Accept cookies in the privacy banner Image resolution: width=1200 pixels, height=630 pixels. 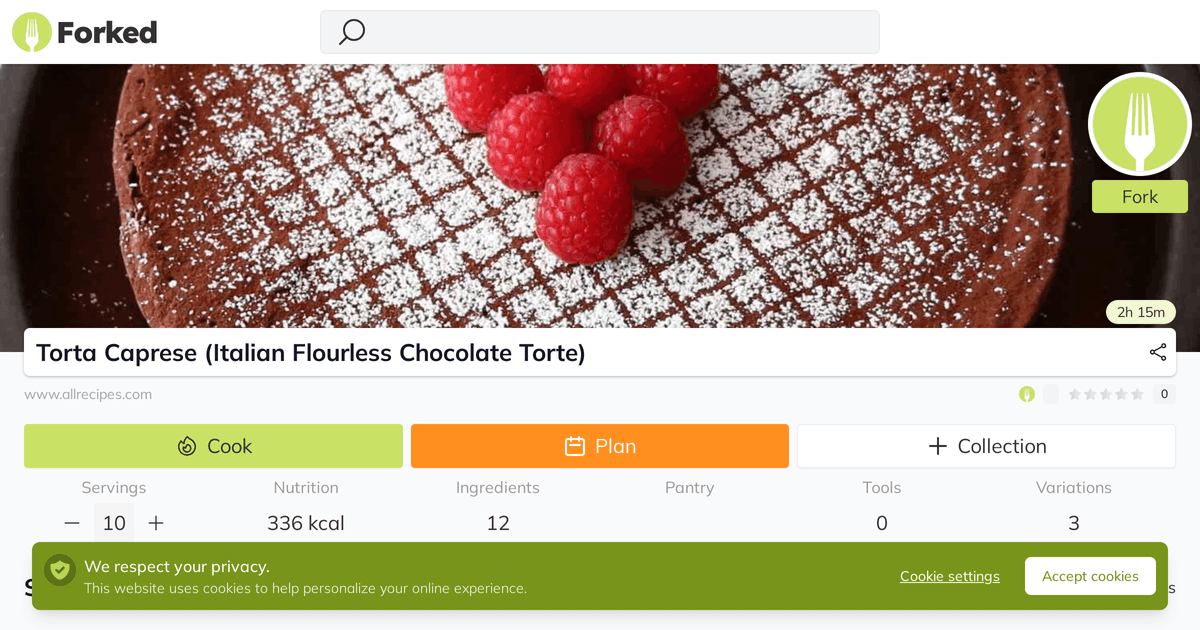pos(1090,576)
